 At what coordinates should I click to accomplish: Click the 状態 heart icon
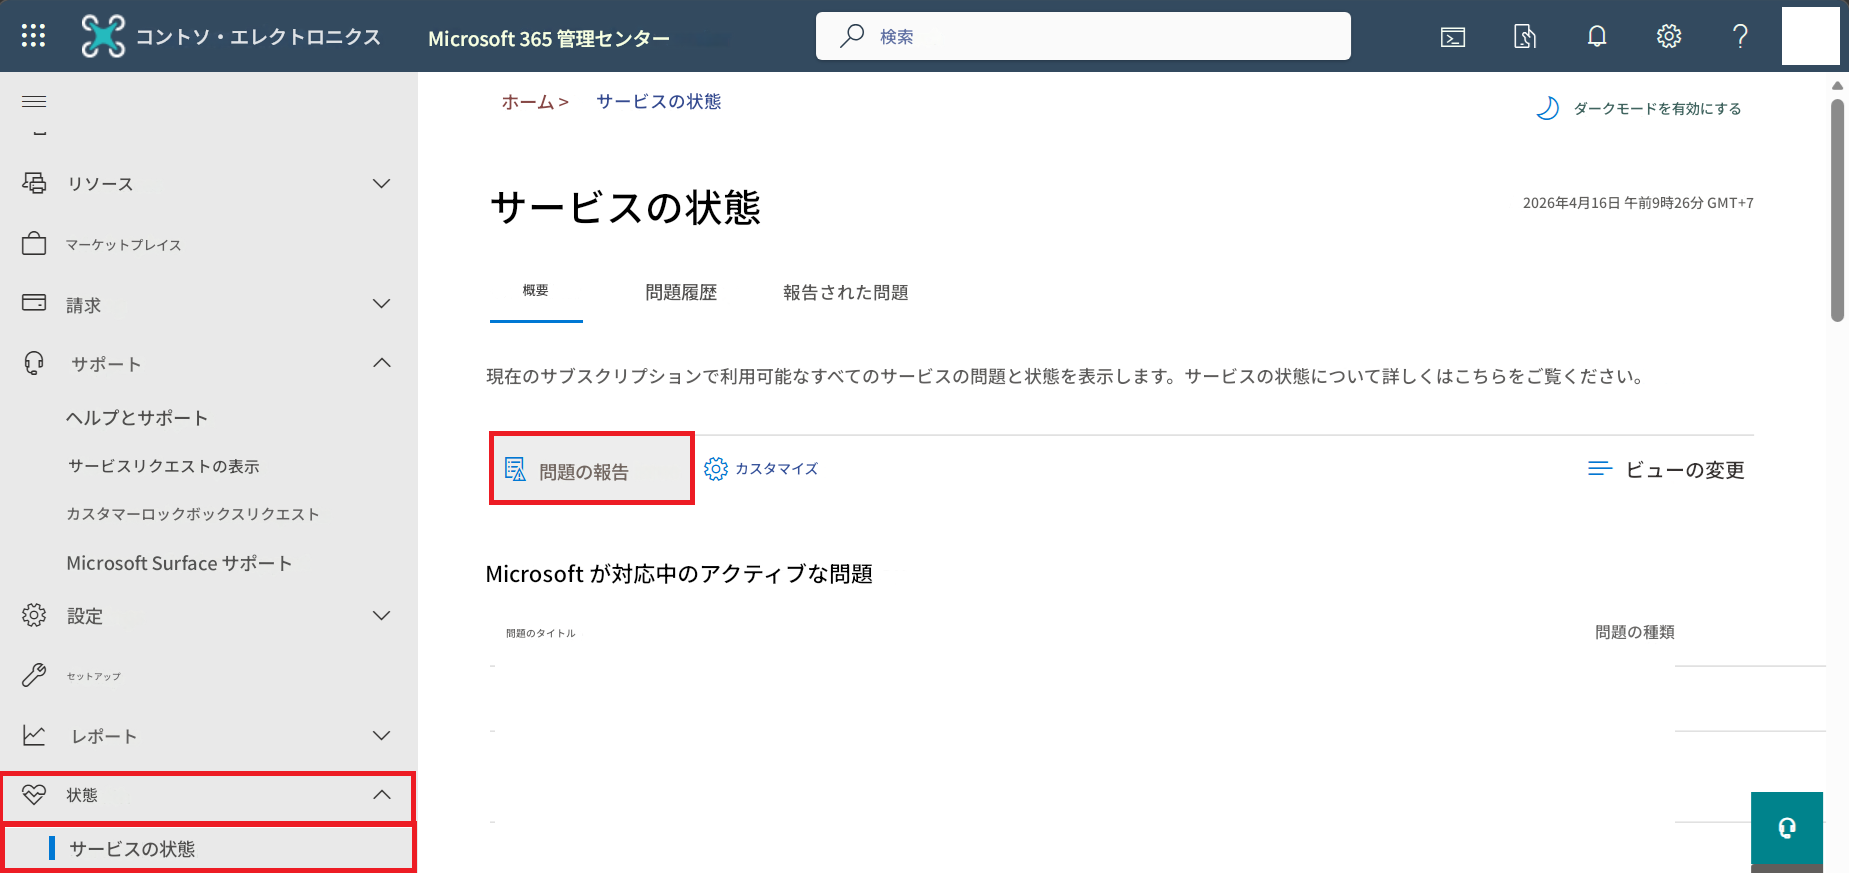pyautogui.click(x=34, y=795)
